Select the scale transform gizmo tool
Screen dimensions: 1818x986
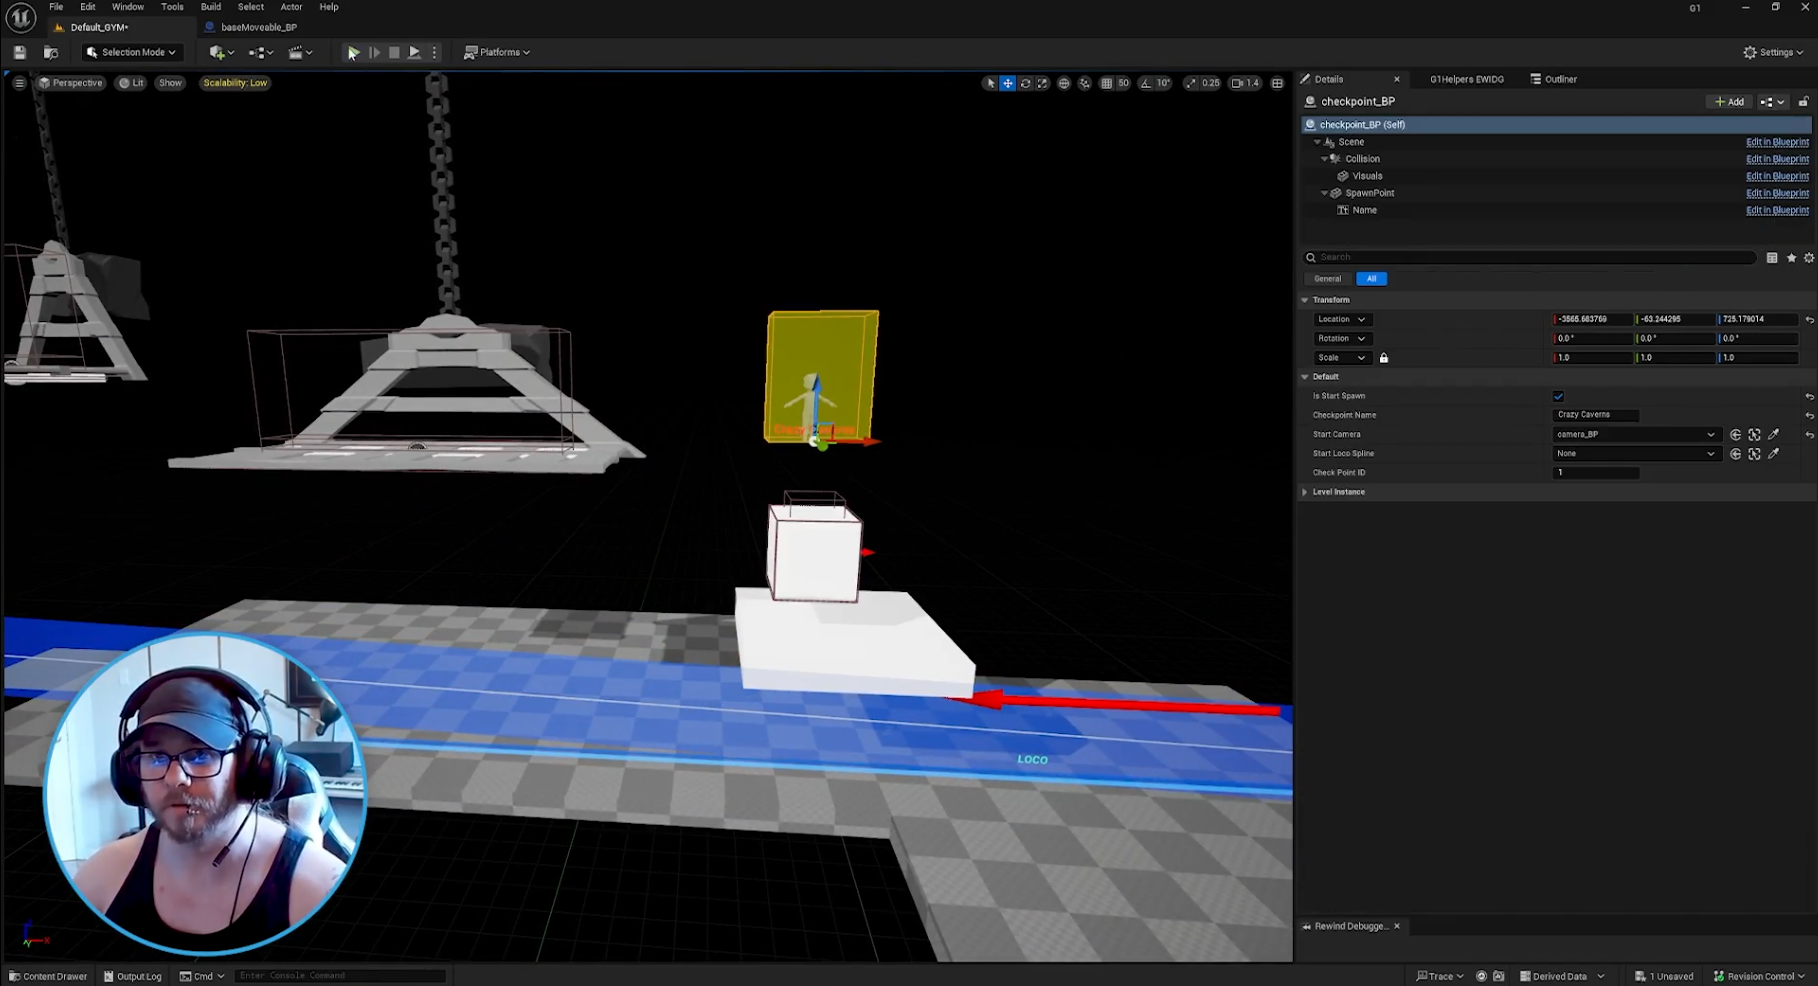click(1042, 83)
